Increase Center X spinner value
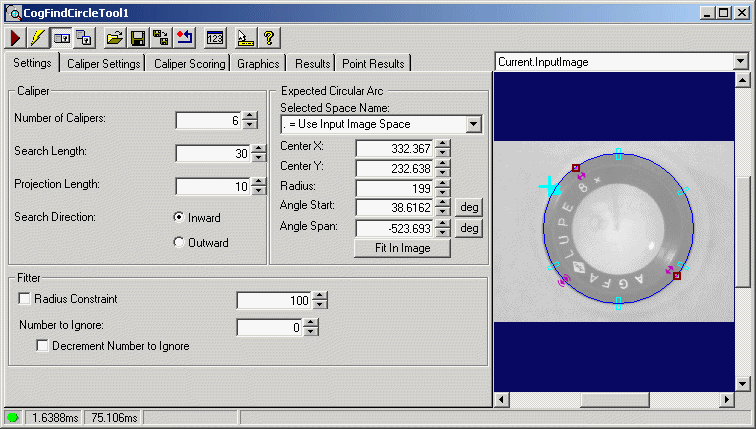Image resolution: width=756 pixels, height=429 pixels. pyautogui.click(x=443, y=144)
